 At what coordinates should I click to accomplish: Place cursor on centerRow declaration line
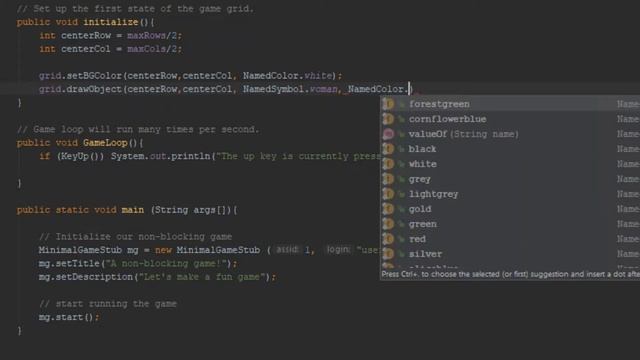tap(110, 36)
